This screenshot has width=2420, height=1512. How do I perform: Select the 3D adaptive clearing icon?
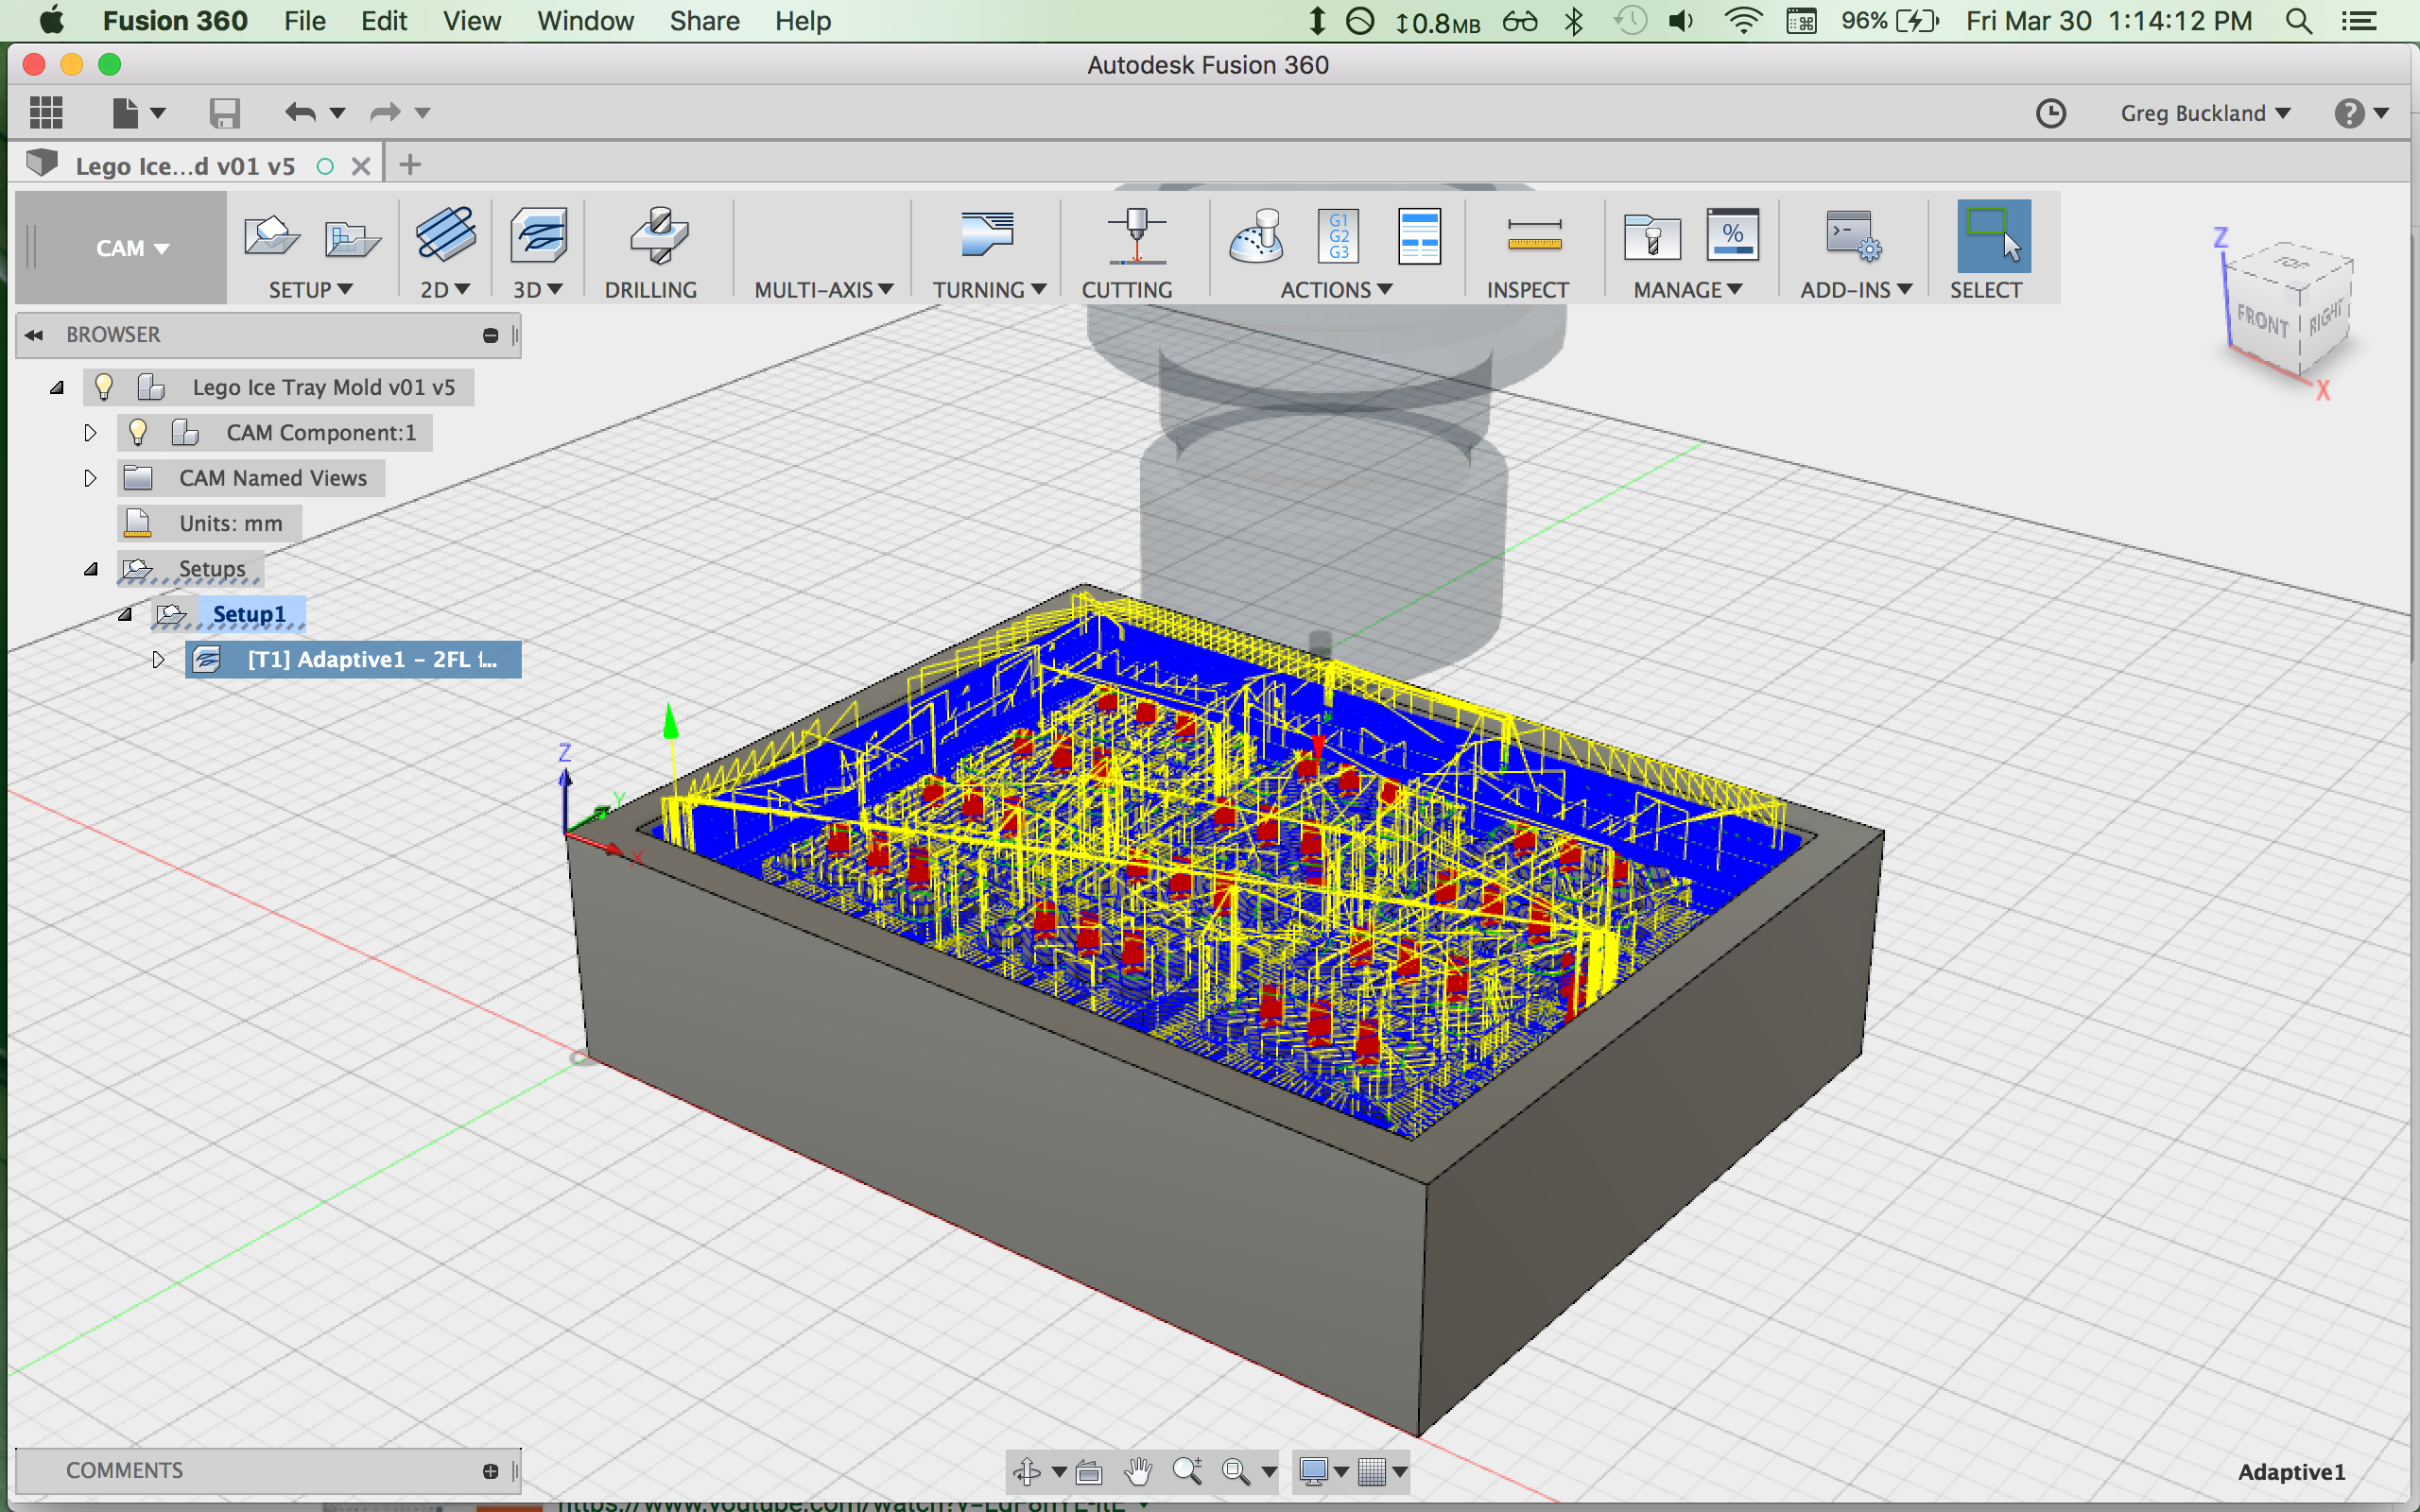point(539,234)
